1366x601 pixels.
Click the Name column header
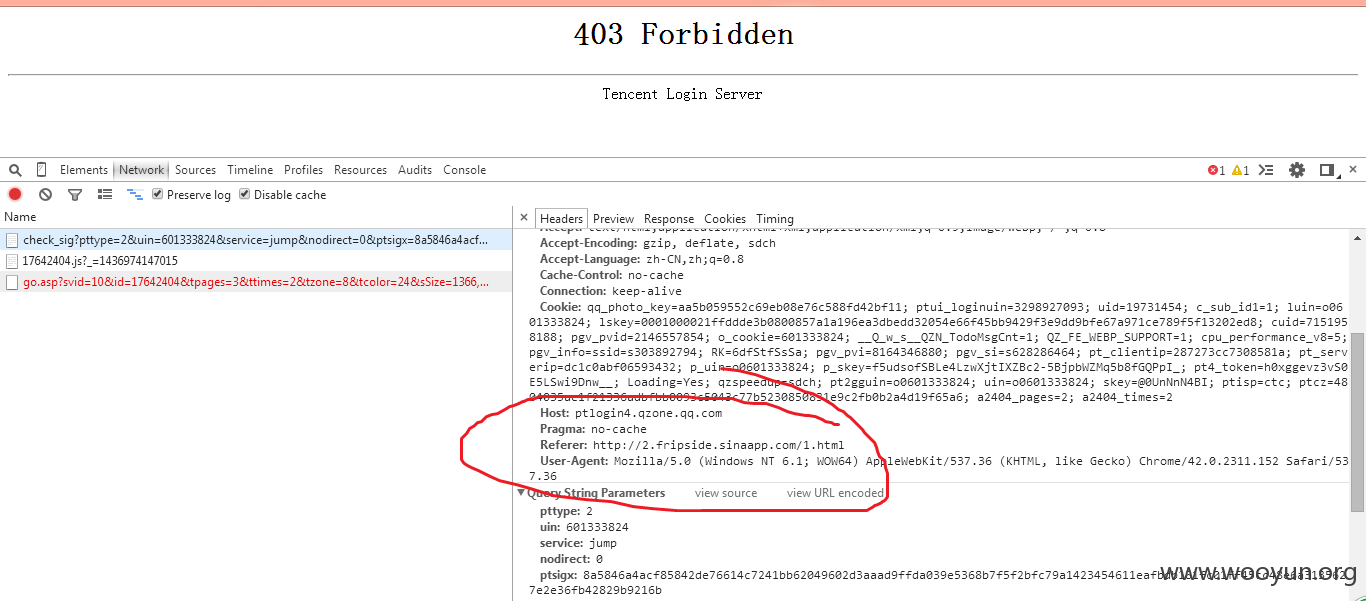point(256,217)
